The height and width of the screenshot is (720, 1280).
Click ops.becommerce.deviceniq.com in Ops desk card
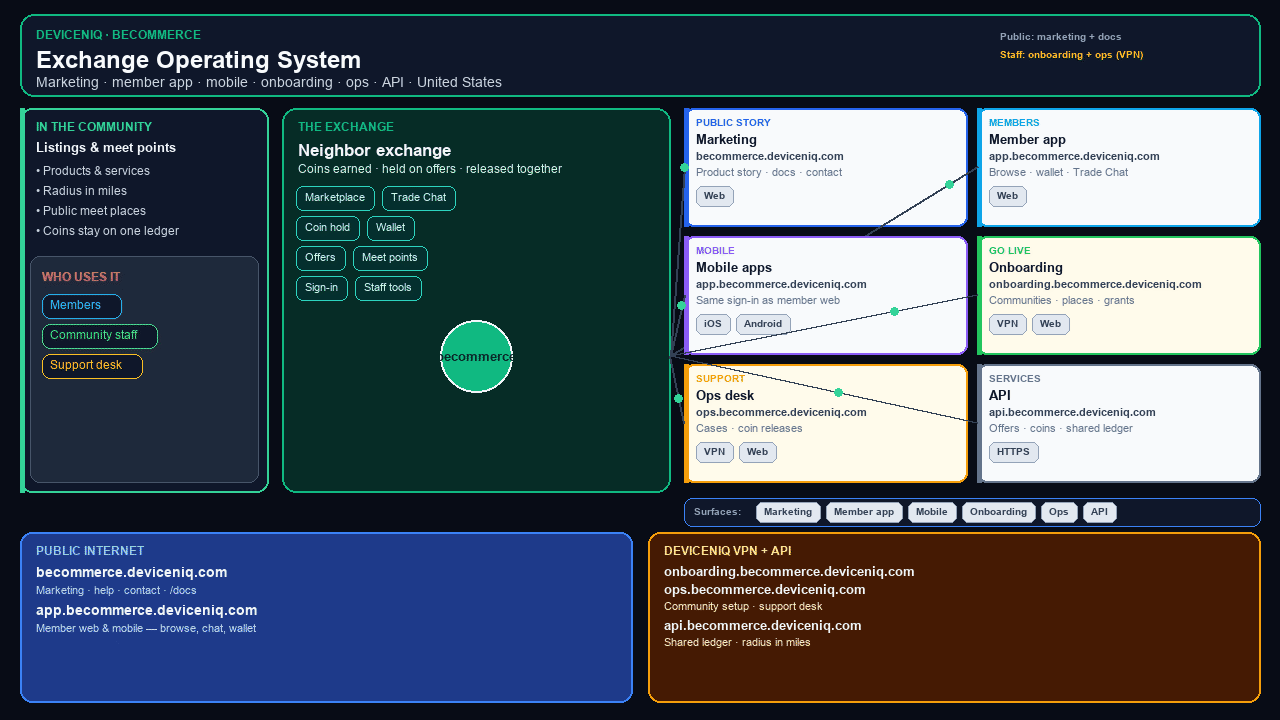click(781, 412)
